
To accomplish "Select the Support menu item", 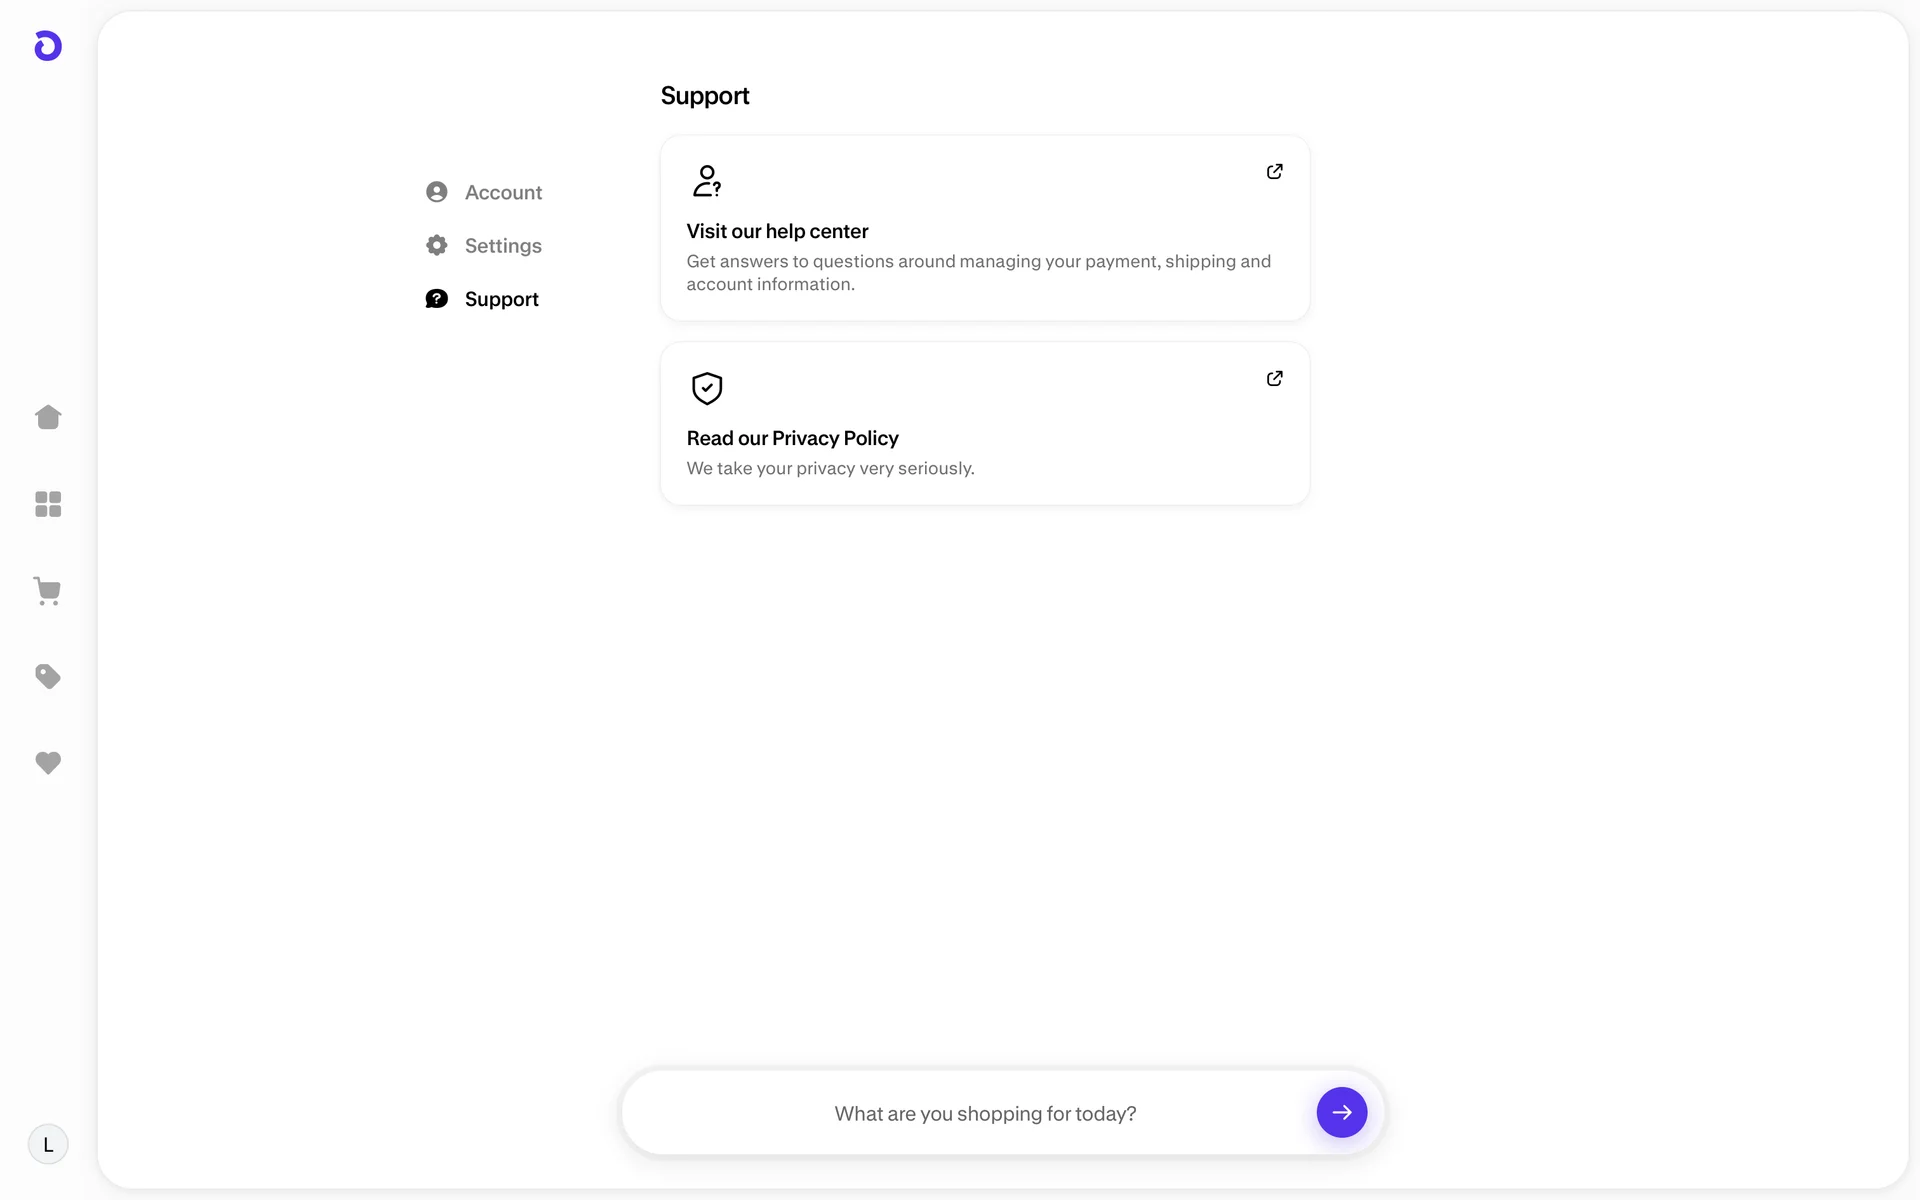I will [x=501, y=299].
